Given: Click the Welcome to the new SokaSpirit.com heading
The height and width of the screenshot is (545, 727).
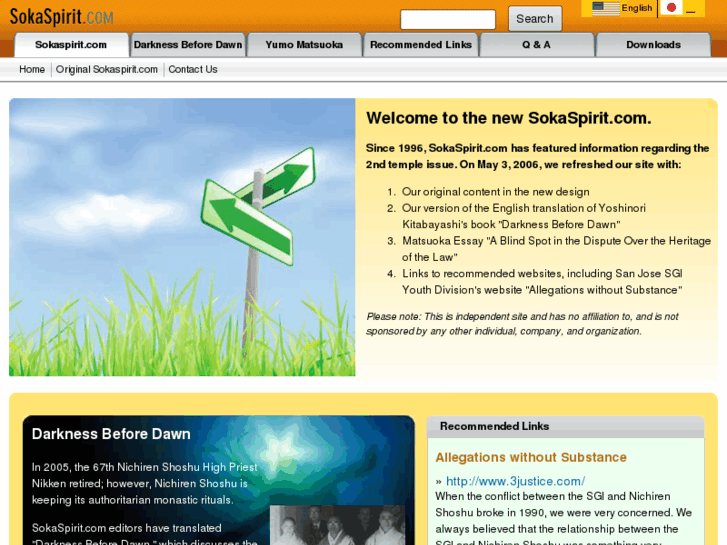Looking at the screenshot, I should [509, 118].
